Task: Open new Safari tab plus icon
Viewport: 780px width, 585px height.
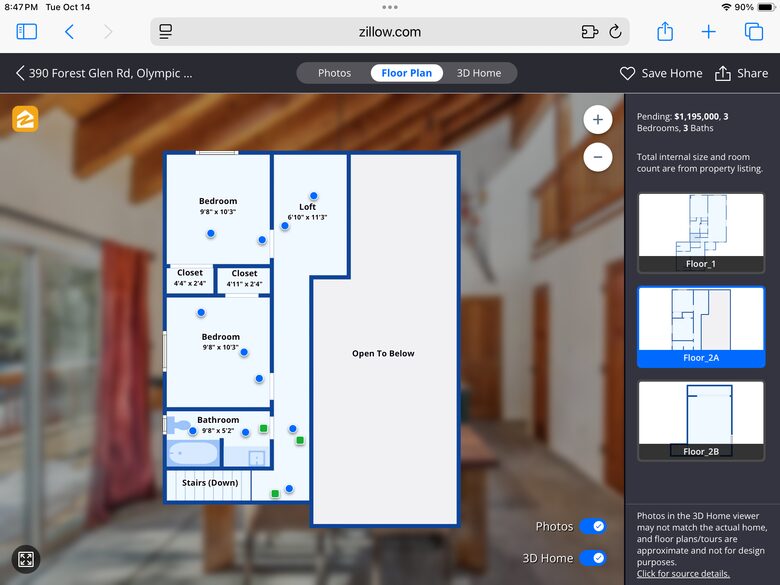Action: tap(709, 32)
